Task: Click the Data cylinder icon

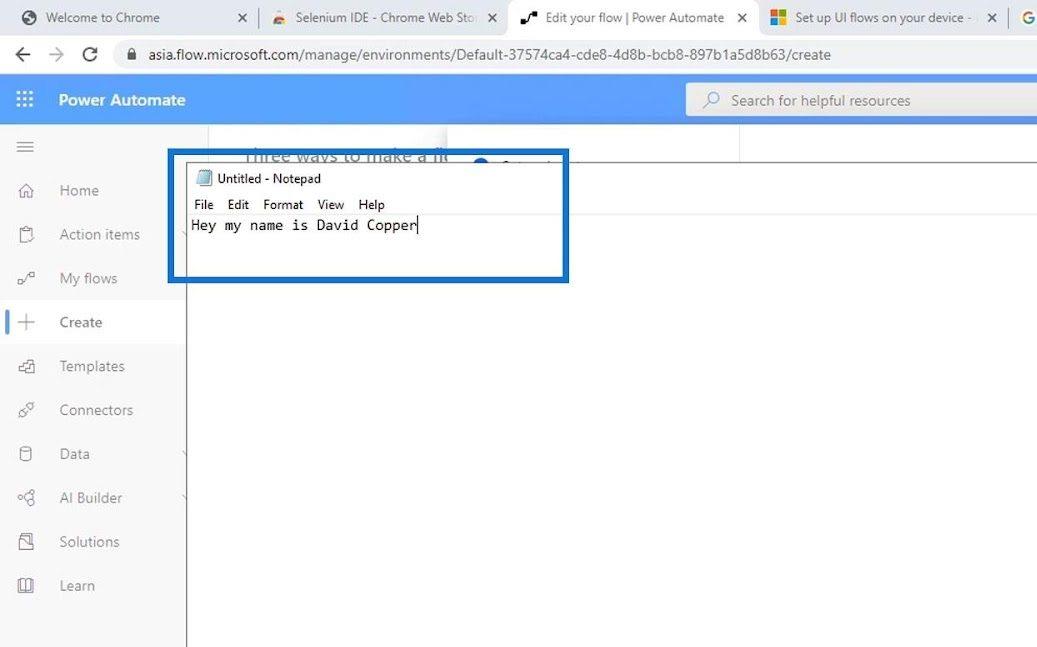Action: coord(26,454)
